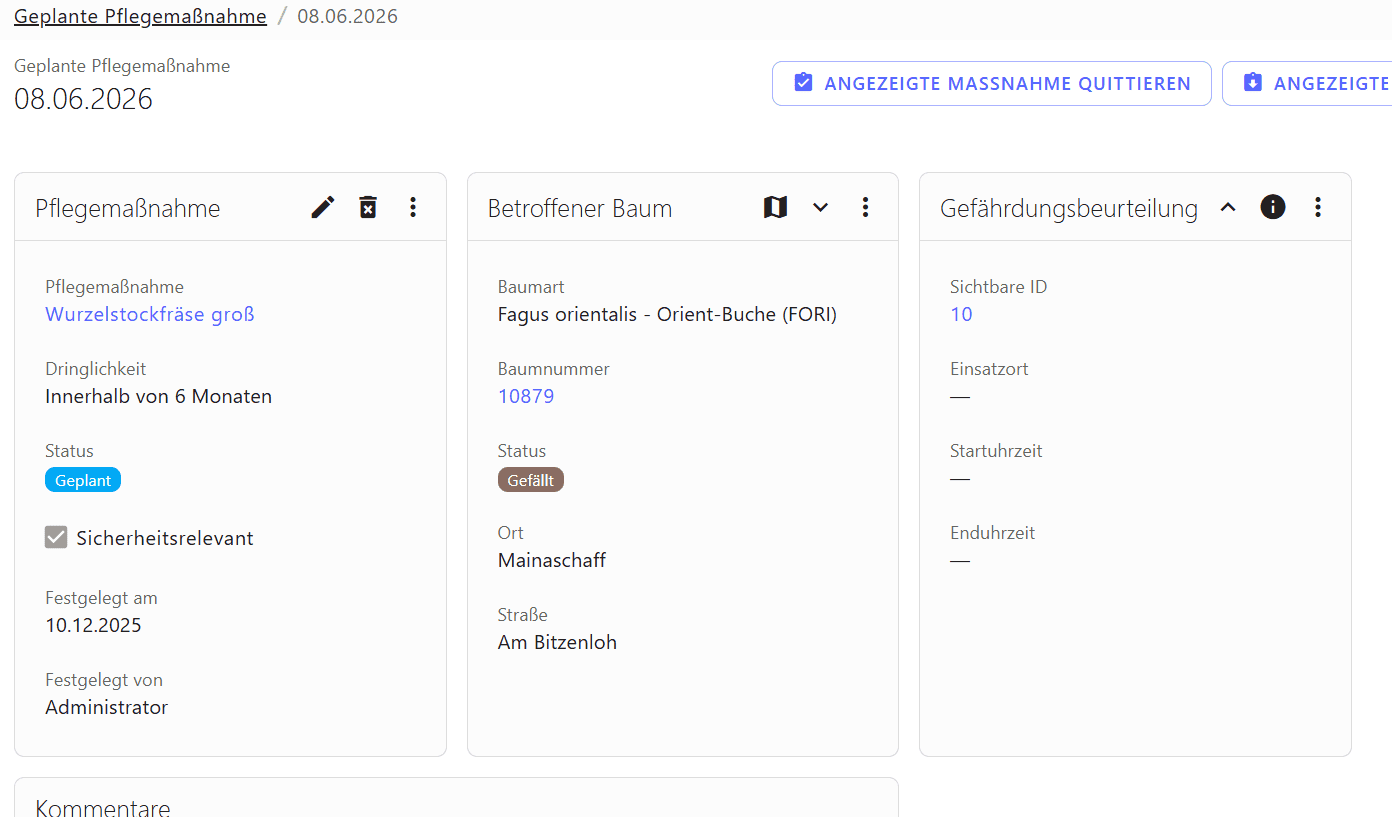The image size is (1392, 817).
Task: Click clipboard icon on Angezeigte Massnahme Quittieren
Action: (x=803, y=83)
